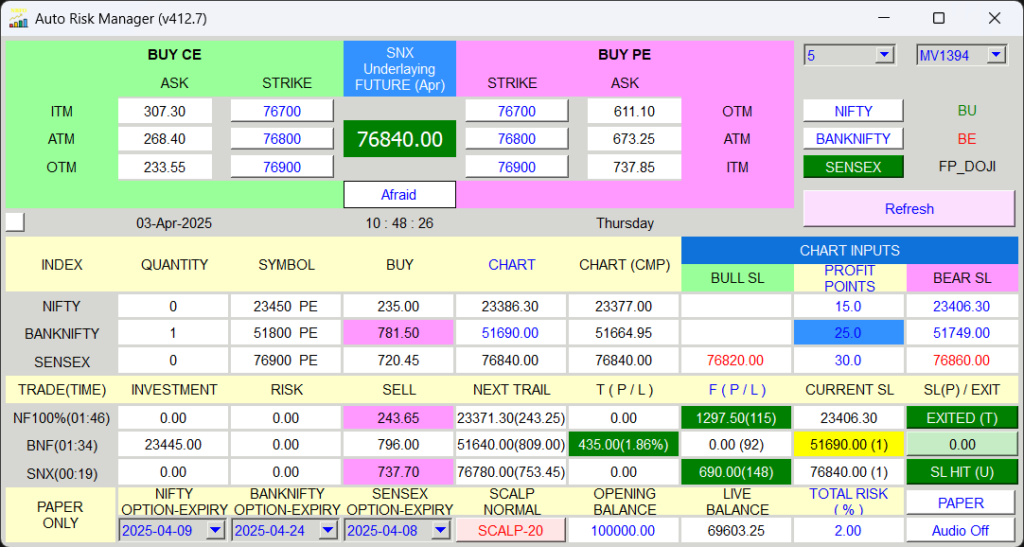
Task: Click the SNX sell price 737.70
Action: point(399,473)
